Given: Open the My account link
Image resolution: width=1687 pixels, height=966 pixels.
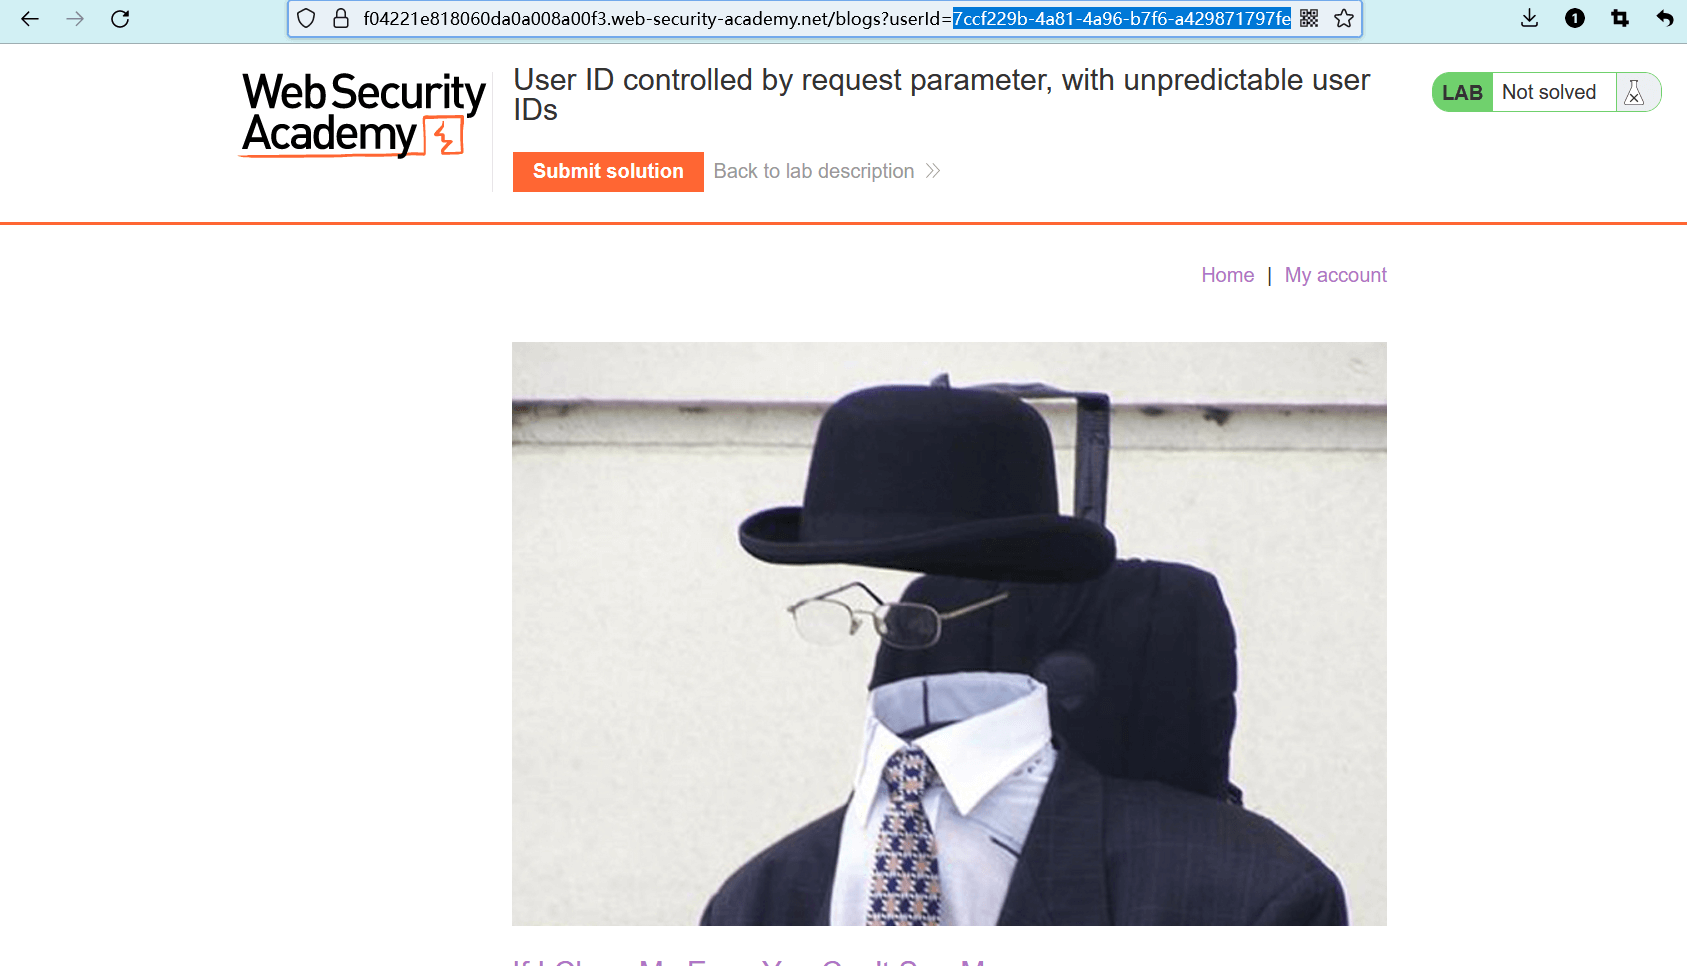Looking at the screenshot, I should (x=1335, y=275).
